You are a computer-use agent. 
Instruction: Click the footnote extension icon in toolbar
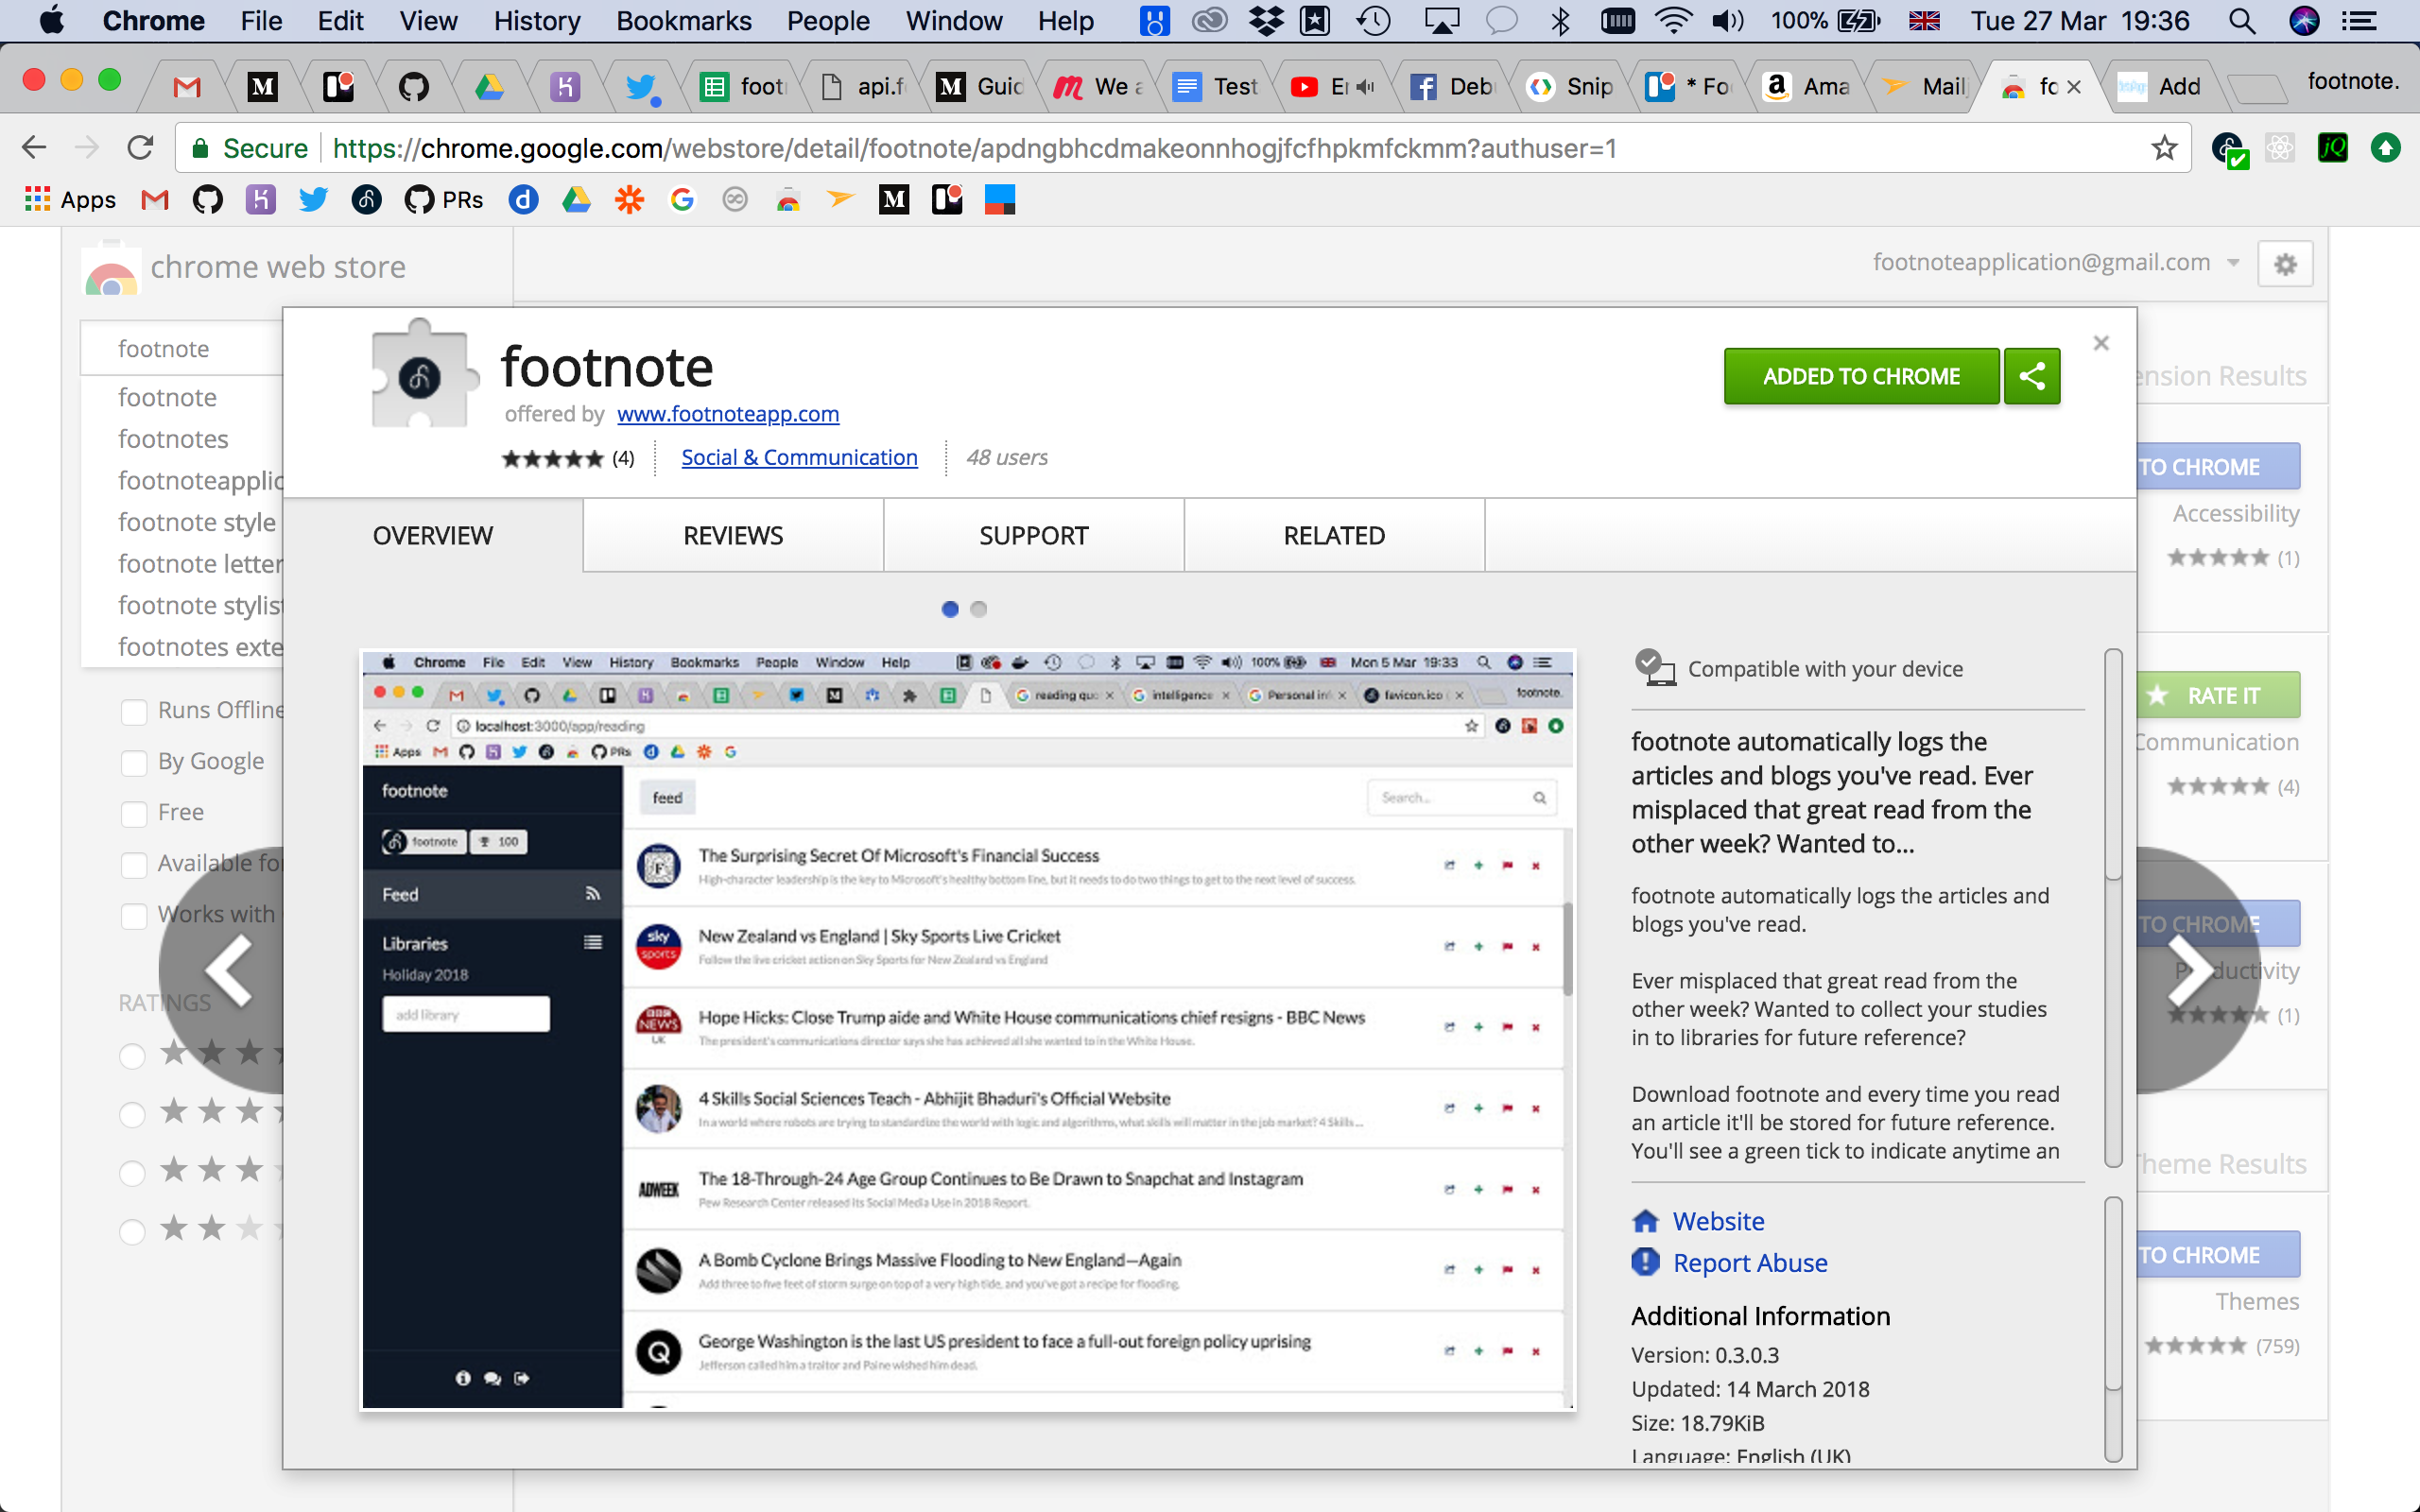point(2229,149)
